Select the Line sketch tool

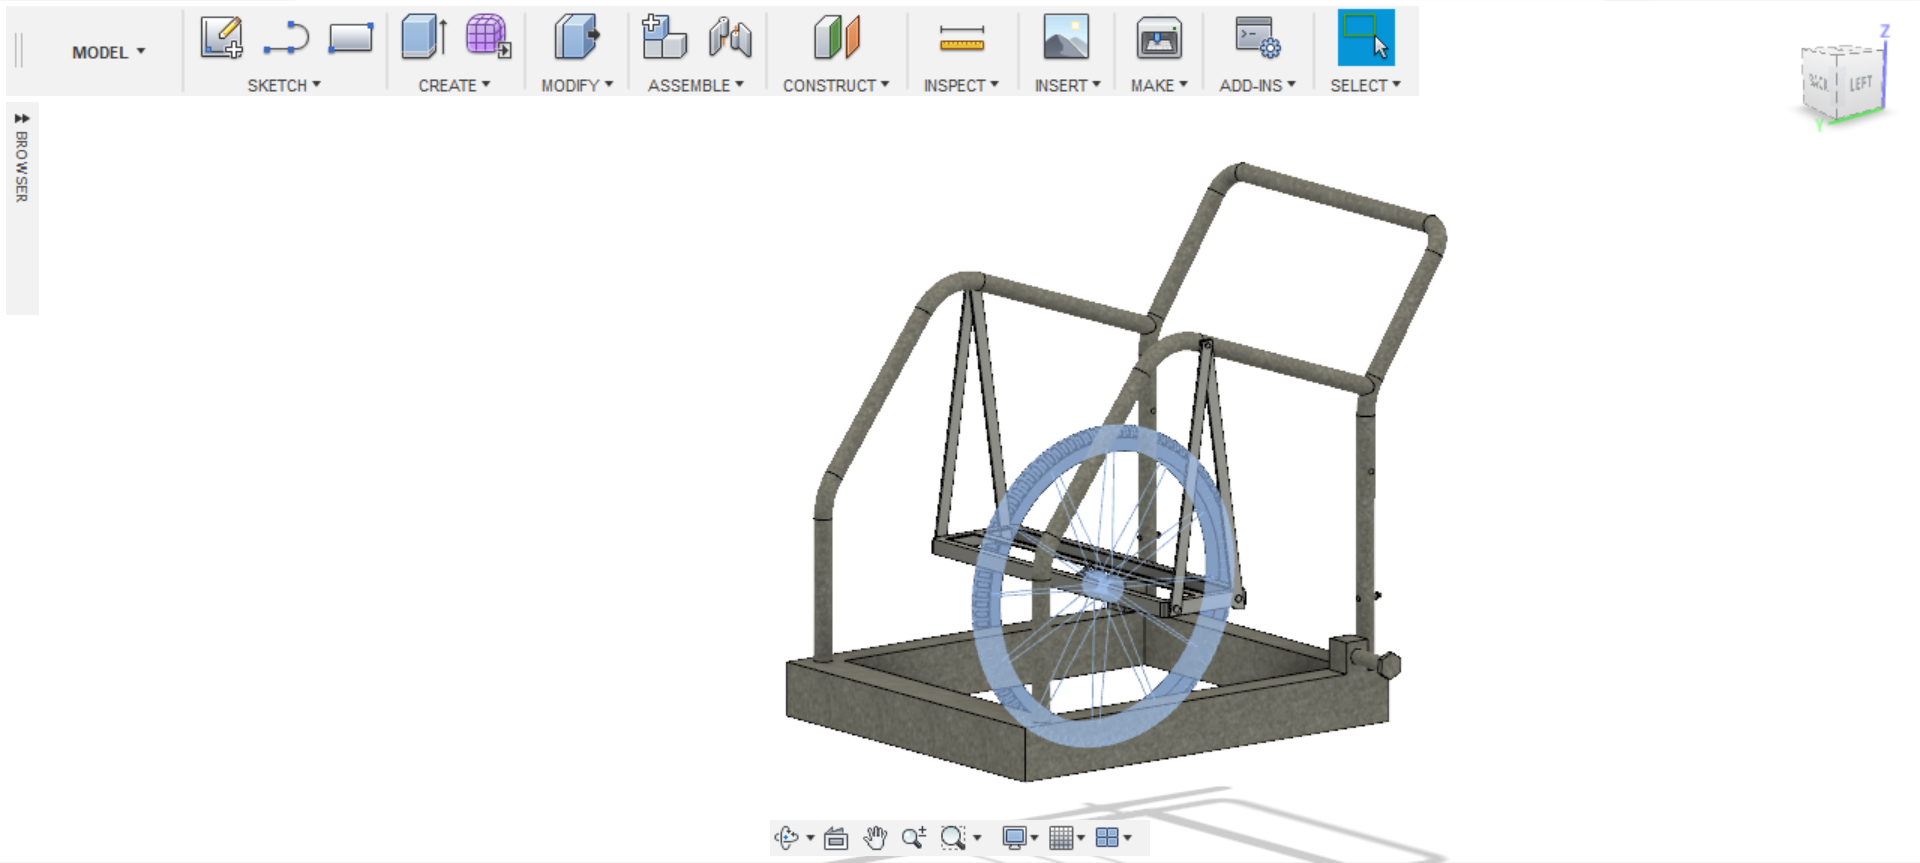(286, 38)
